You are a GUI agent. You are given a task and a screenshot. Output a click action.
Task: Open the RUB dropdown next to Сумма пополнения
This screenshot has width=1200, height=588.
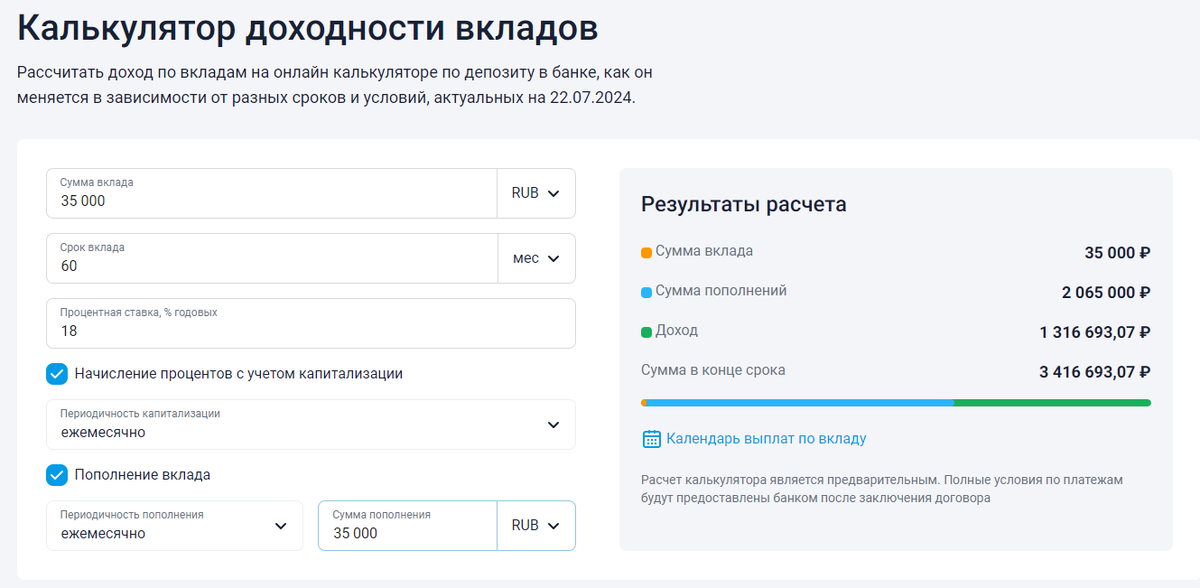536,525
